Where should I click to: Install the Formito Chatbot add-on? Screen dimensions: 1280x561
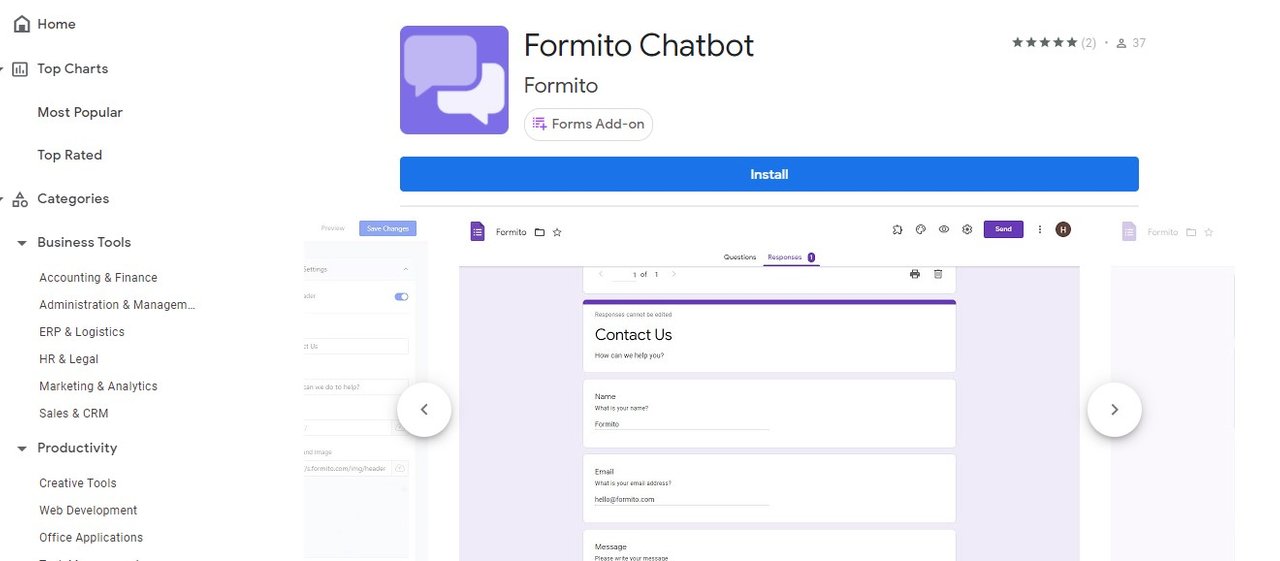tap(769, 174)
